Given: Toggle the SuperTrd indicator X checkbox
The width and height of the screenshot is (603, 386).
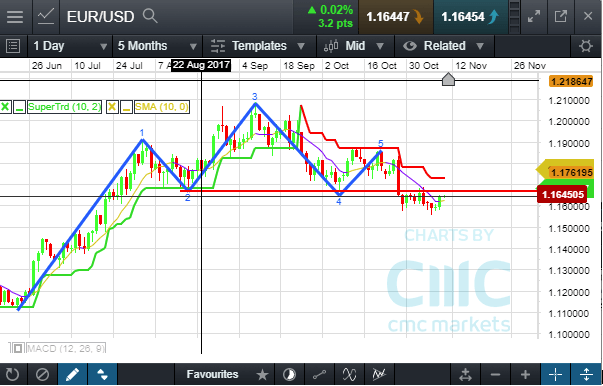Looking at the screenshot, I should coord(5,107).
